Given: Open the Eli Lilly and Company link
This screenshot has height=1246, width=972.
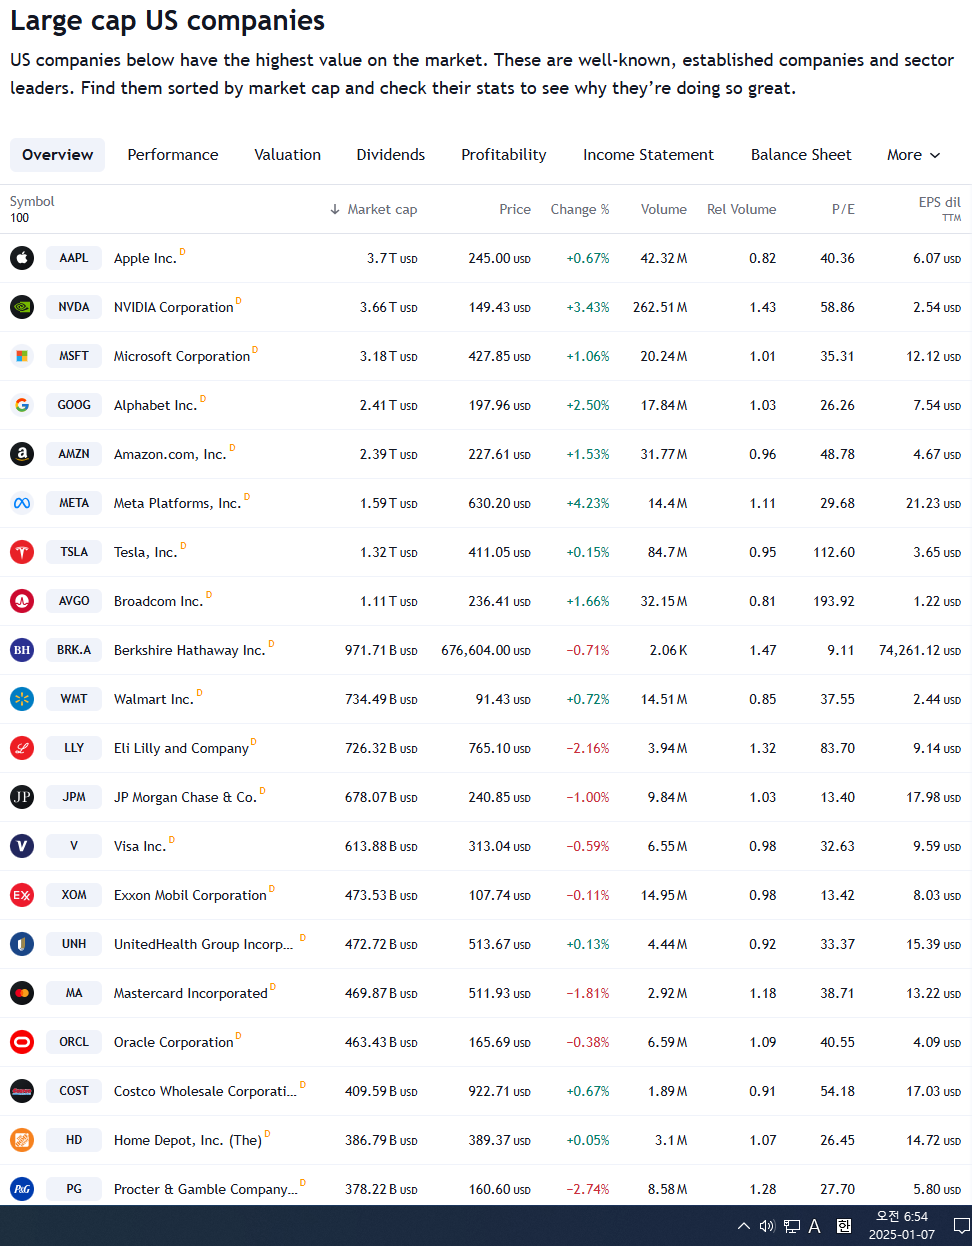Looking at the screenshot, I should pyautogui.click(x=181, y=748).
